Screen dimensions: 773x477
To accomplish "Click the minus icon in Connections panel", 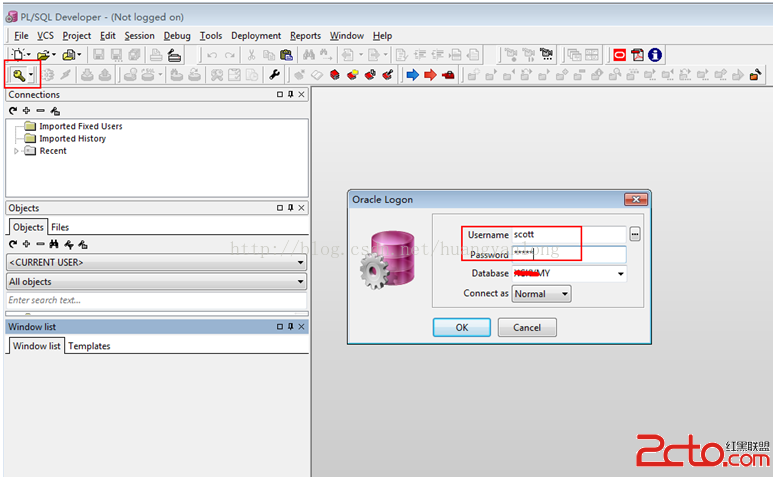I will 40,111.
